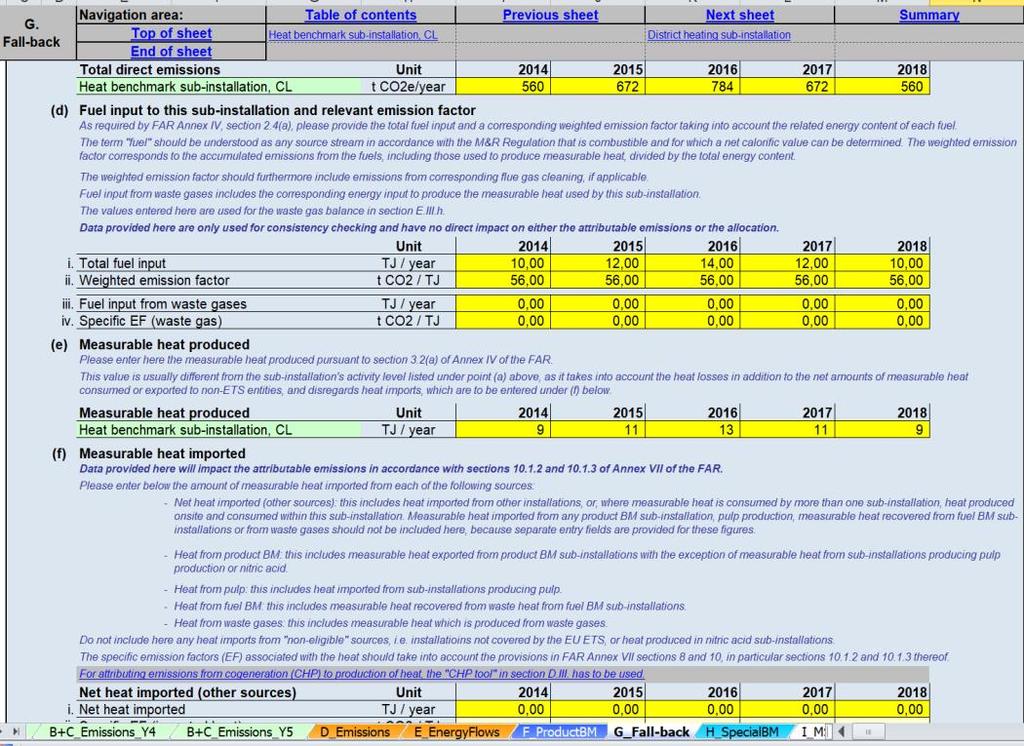Image resolution: width=1024 pixels, height=746 pixels.
Task: Select the 2018 Weighted emission factor cell
Action: point(882,280)
